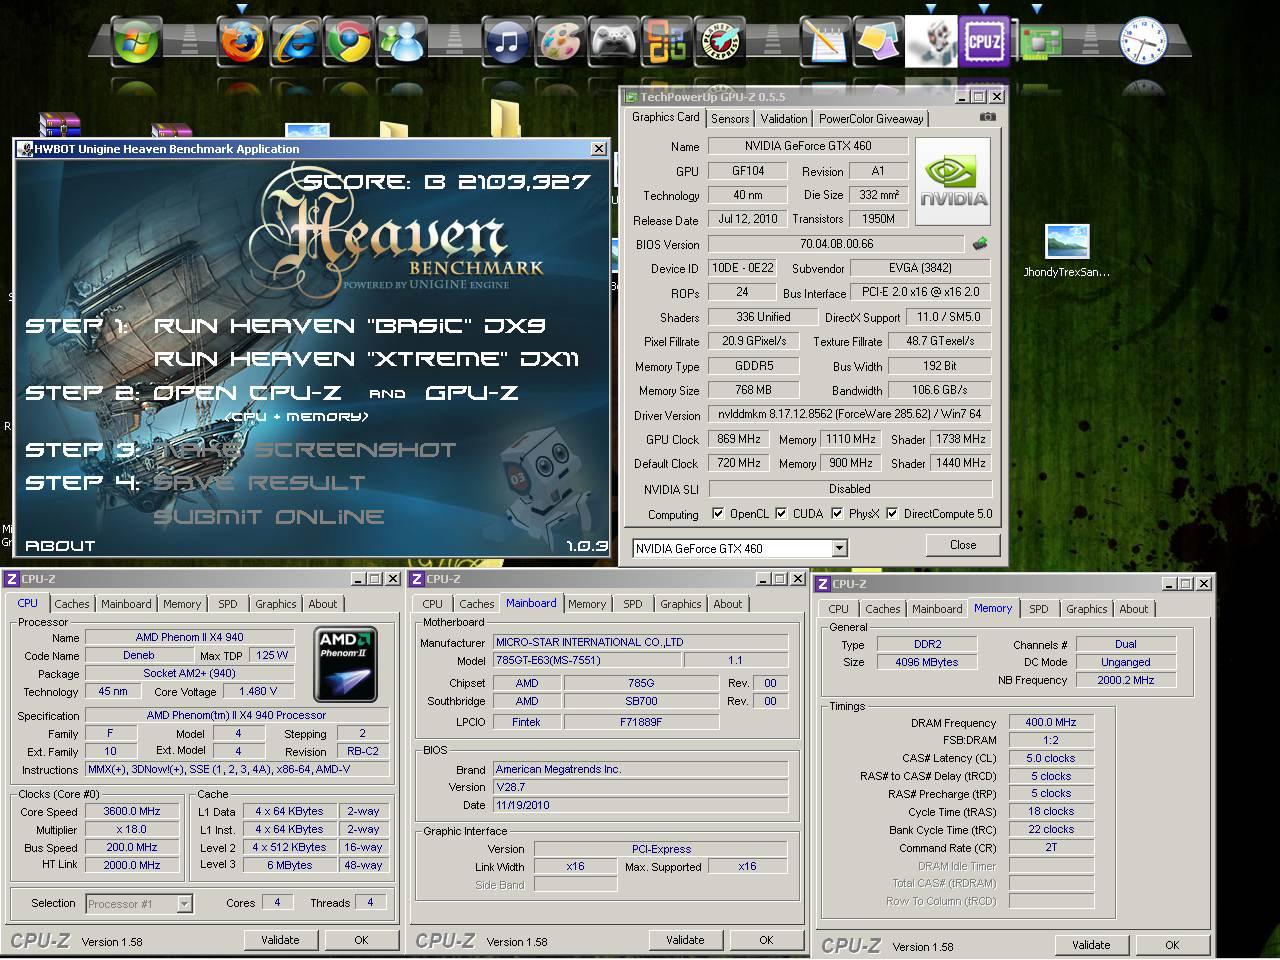
Task: Click Save Result in Heaven step 4
Action: tap(259, 483)
